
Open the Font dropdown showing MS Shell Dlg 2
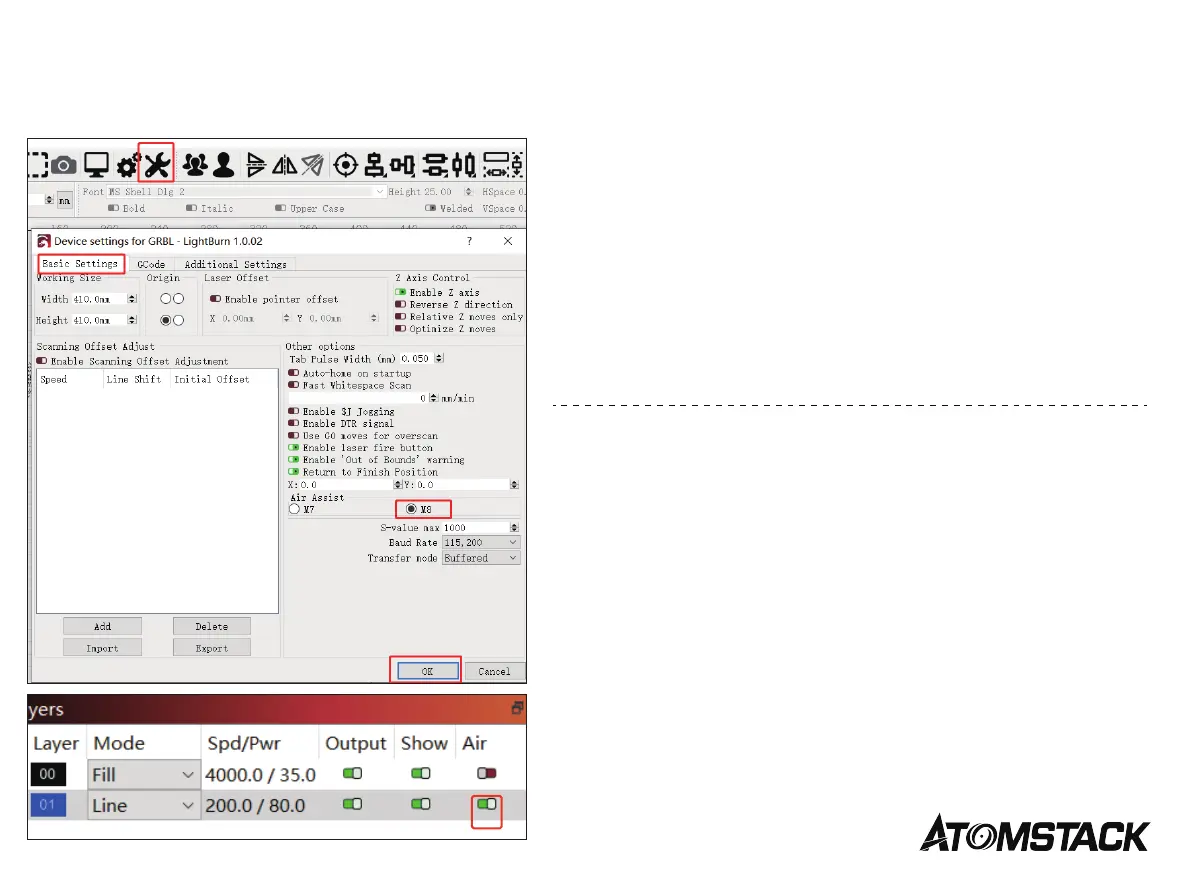click(246, 192)
